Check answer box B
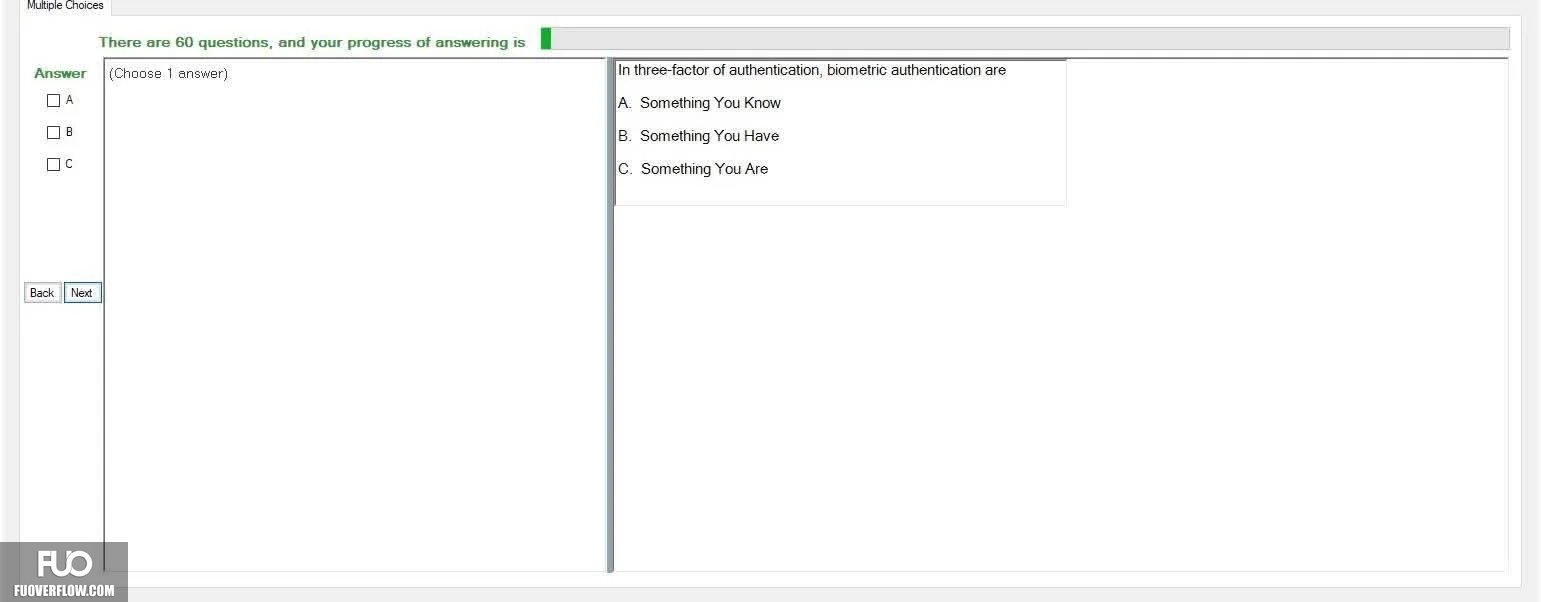 click(x=54, y=132)
